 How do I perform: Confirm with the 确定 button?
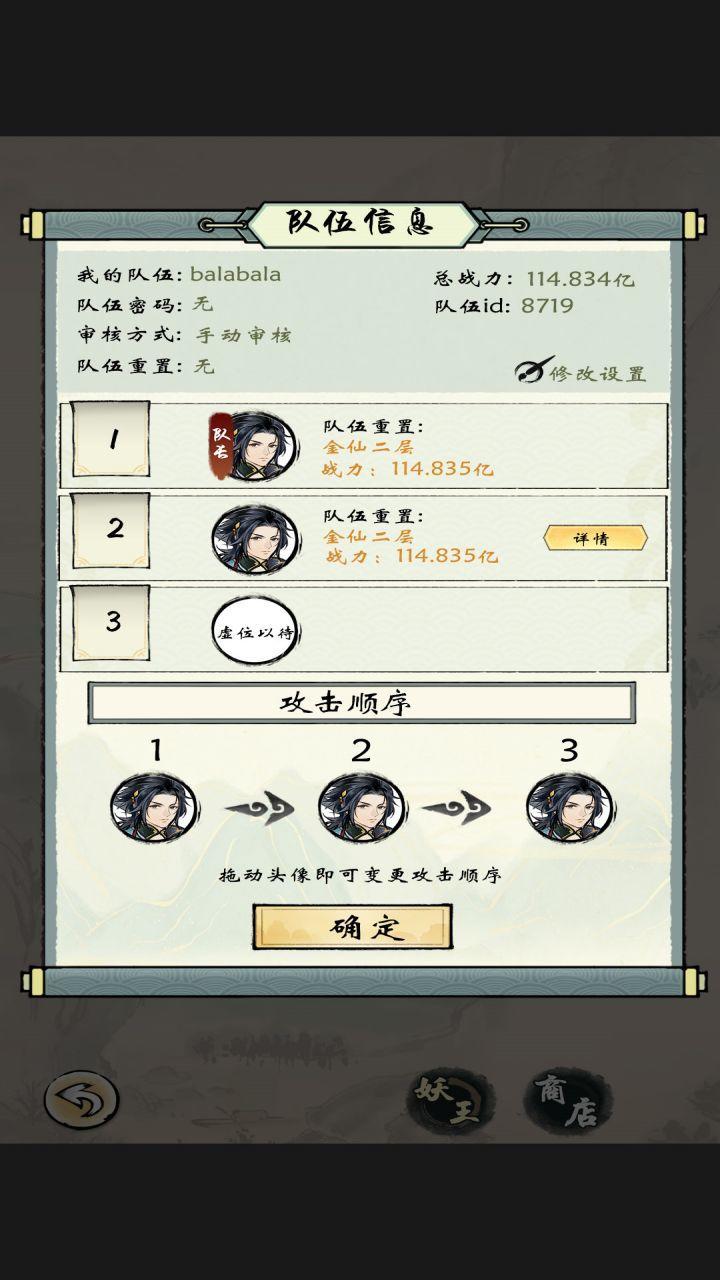352,927
